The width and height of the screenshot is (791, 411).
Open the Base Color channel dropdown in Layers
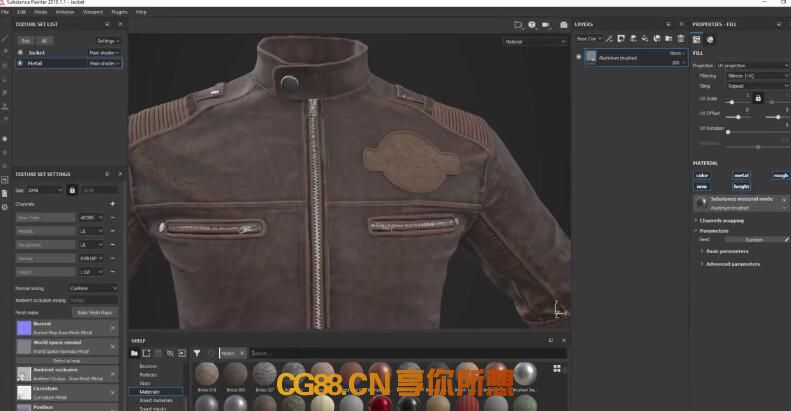(589, 38)
